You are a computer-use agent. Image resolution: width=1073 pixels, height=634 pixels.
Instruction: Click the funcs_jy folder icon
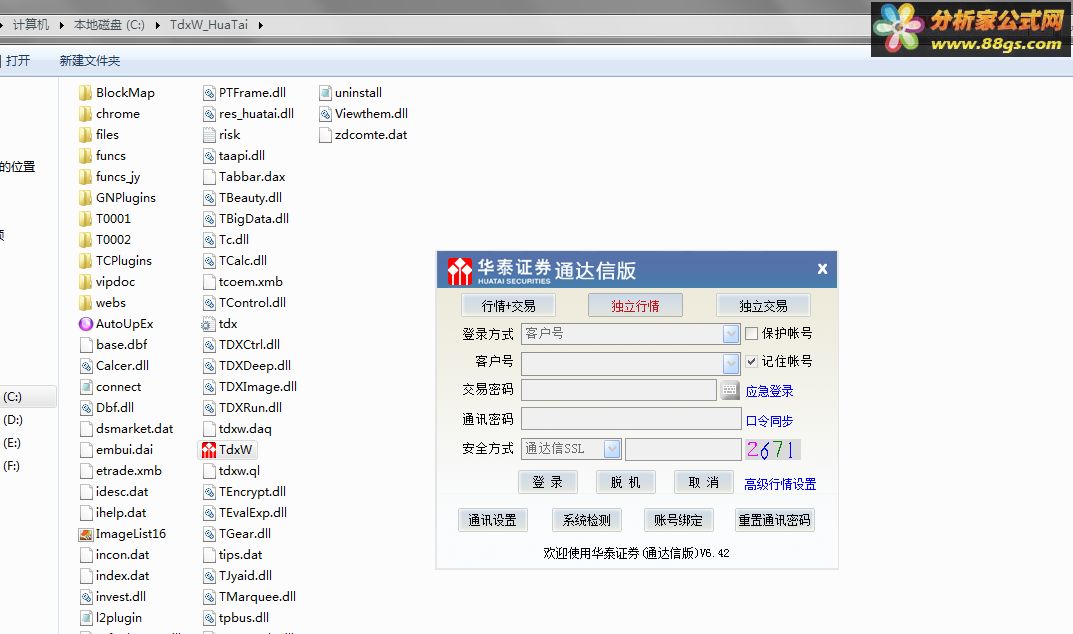pos(86,177)
